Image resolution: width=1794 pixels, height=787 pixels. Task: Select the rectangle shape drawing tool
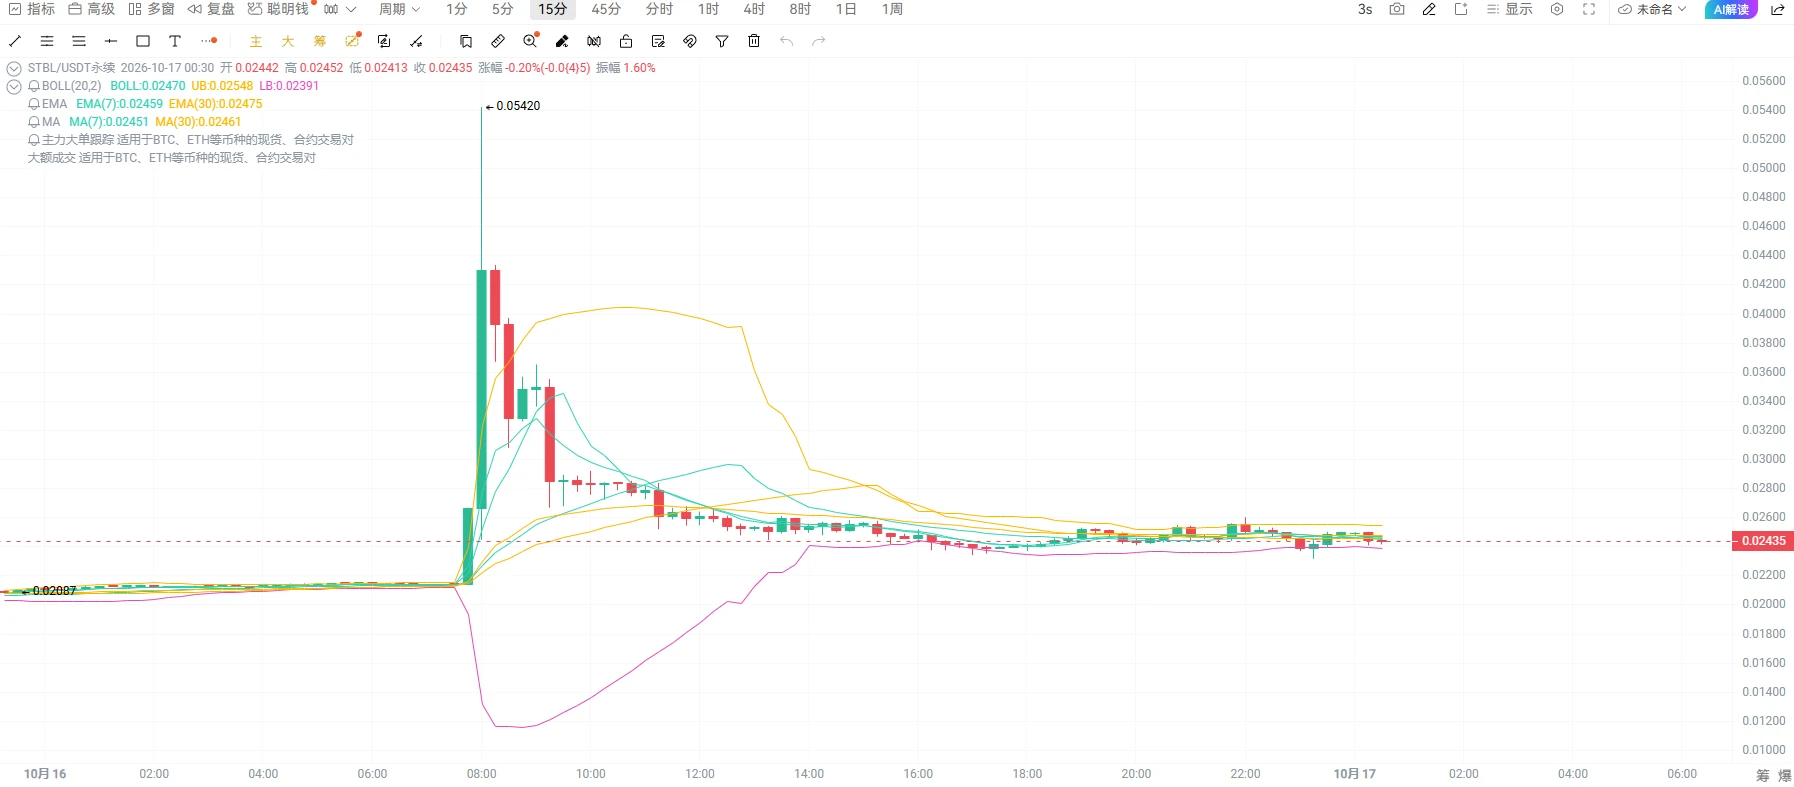pos(143,41)
